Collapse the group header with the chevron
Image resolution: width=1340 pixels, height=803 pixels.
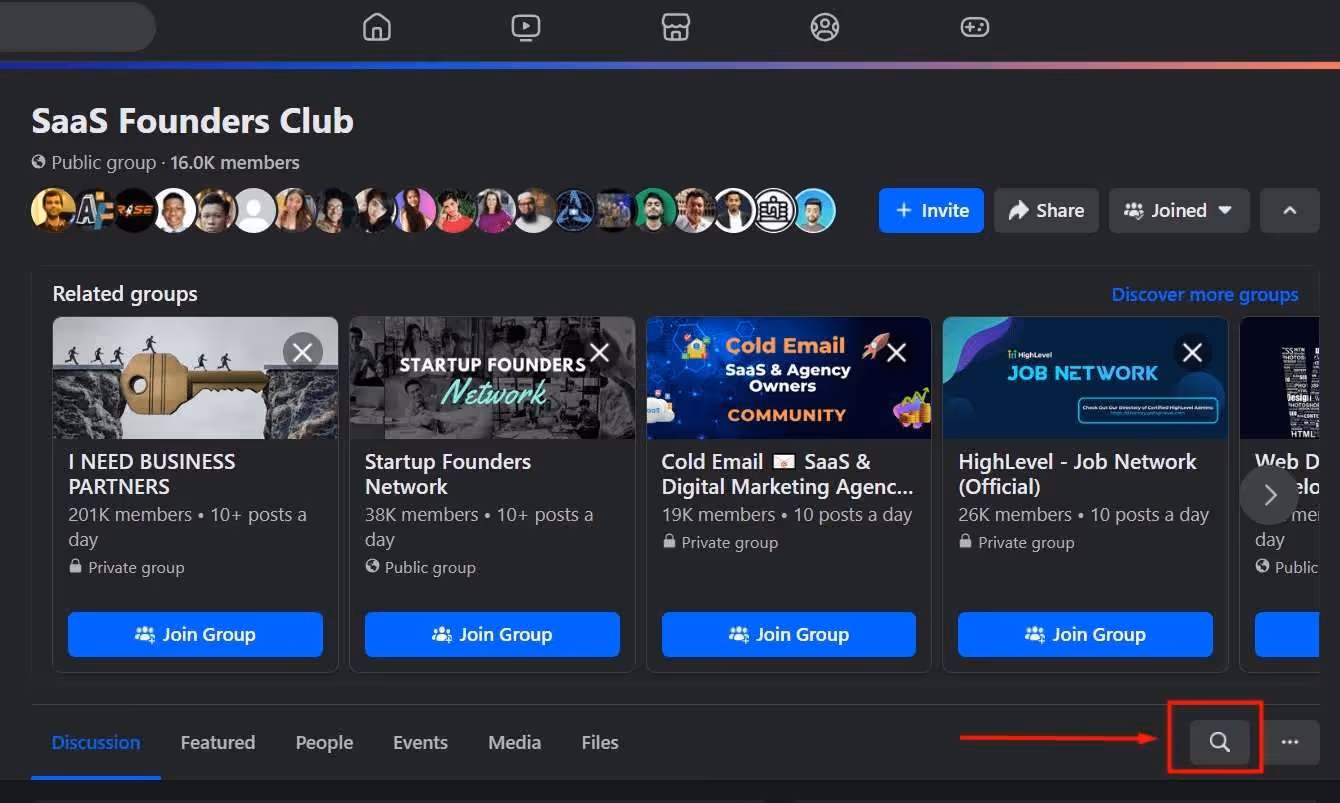pyautogui.click(x=1290, y=210)
